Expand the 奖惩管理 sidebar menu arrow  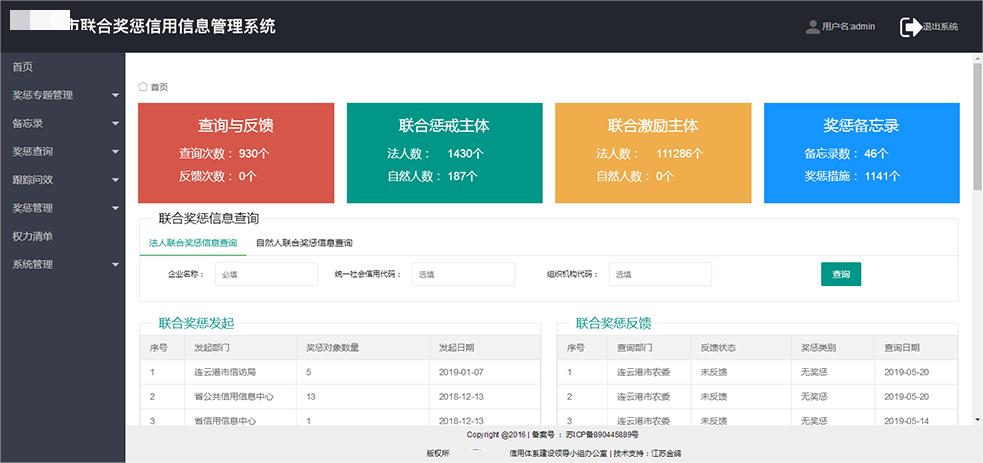[x=115, y=208]
